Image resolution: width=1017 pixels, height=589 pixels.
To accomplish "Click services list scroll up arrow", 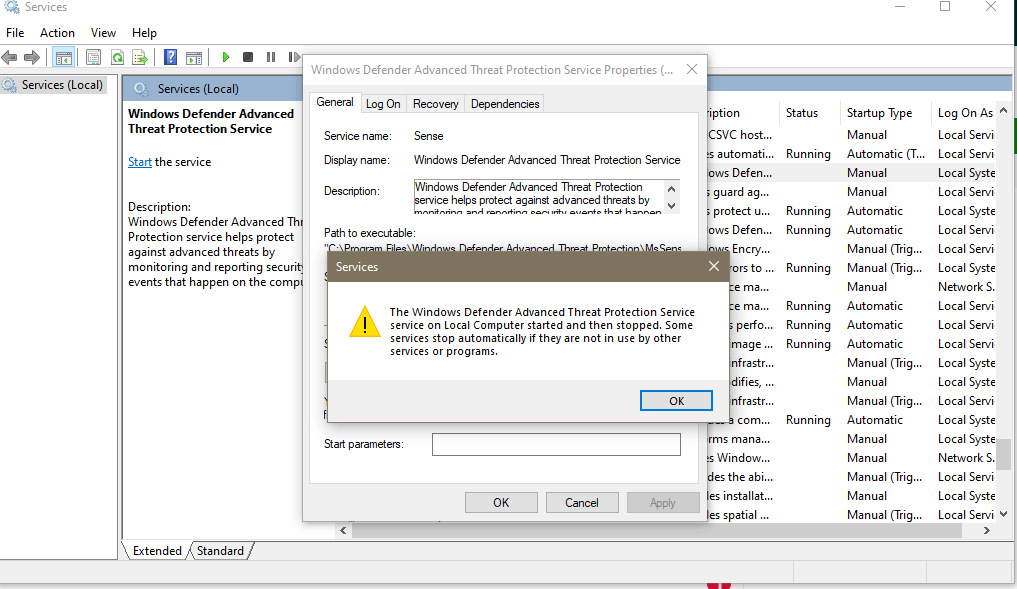I will coord(1003,110).
